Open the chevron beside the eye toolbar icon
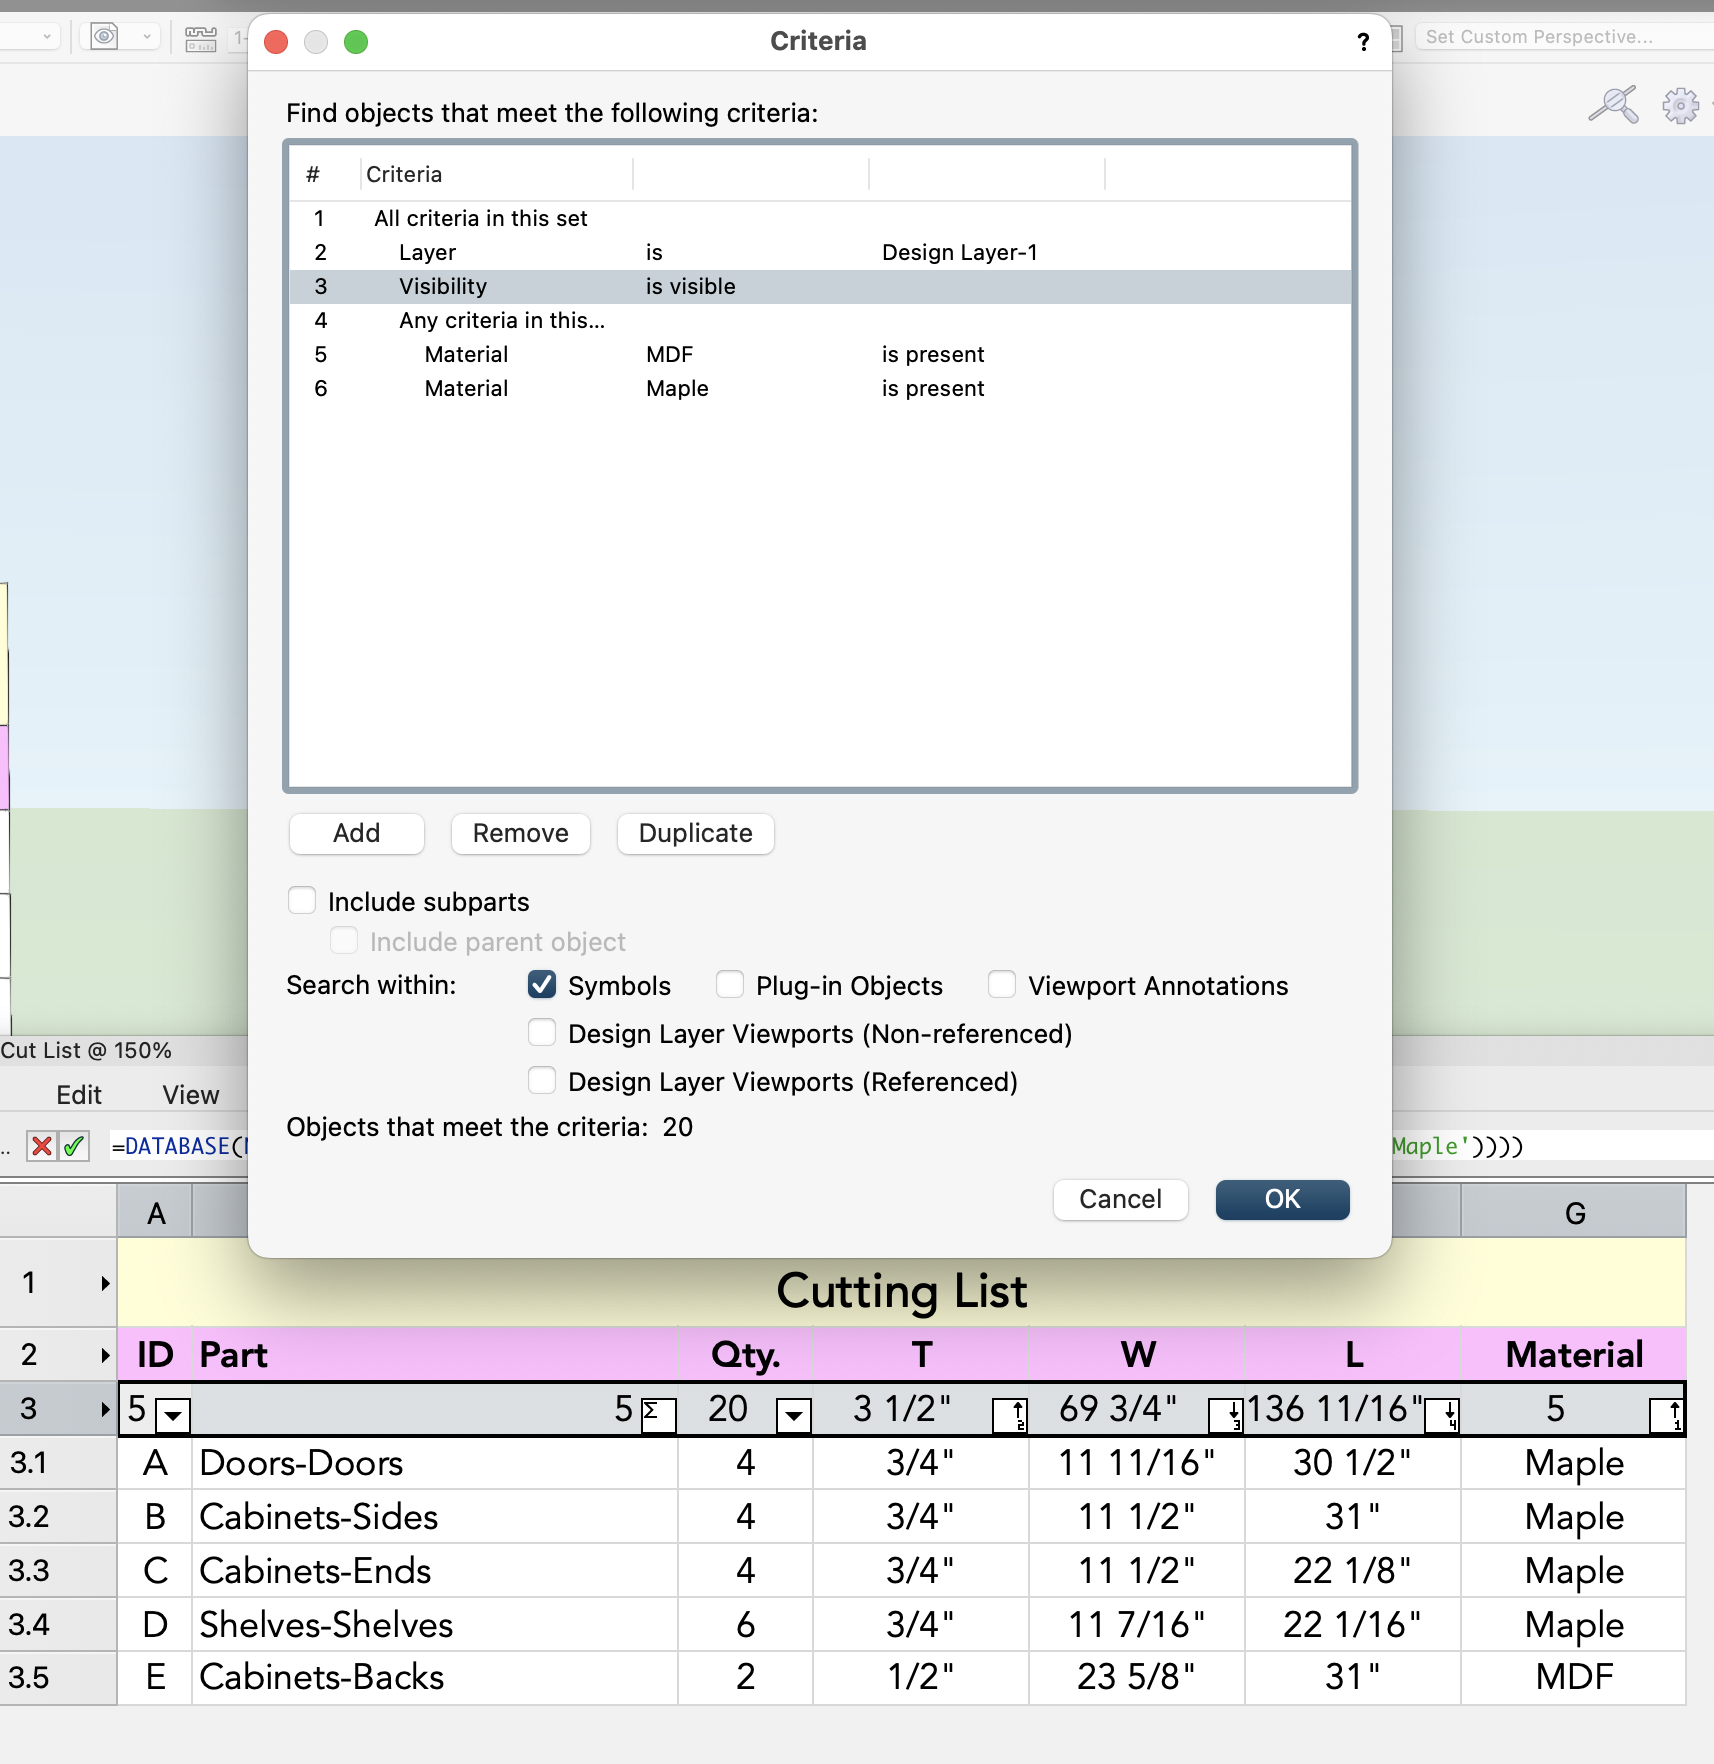 (x=147, y=35)
